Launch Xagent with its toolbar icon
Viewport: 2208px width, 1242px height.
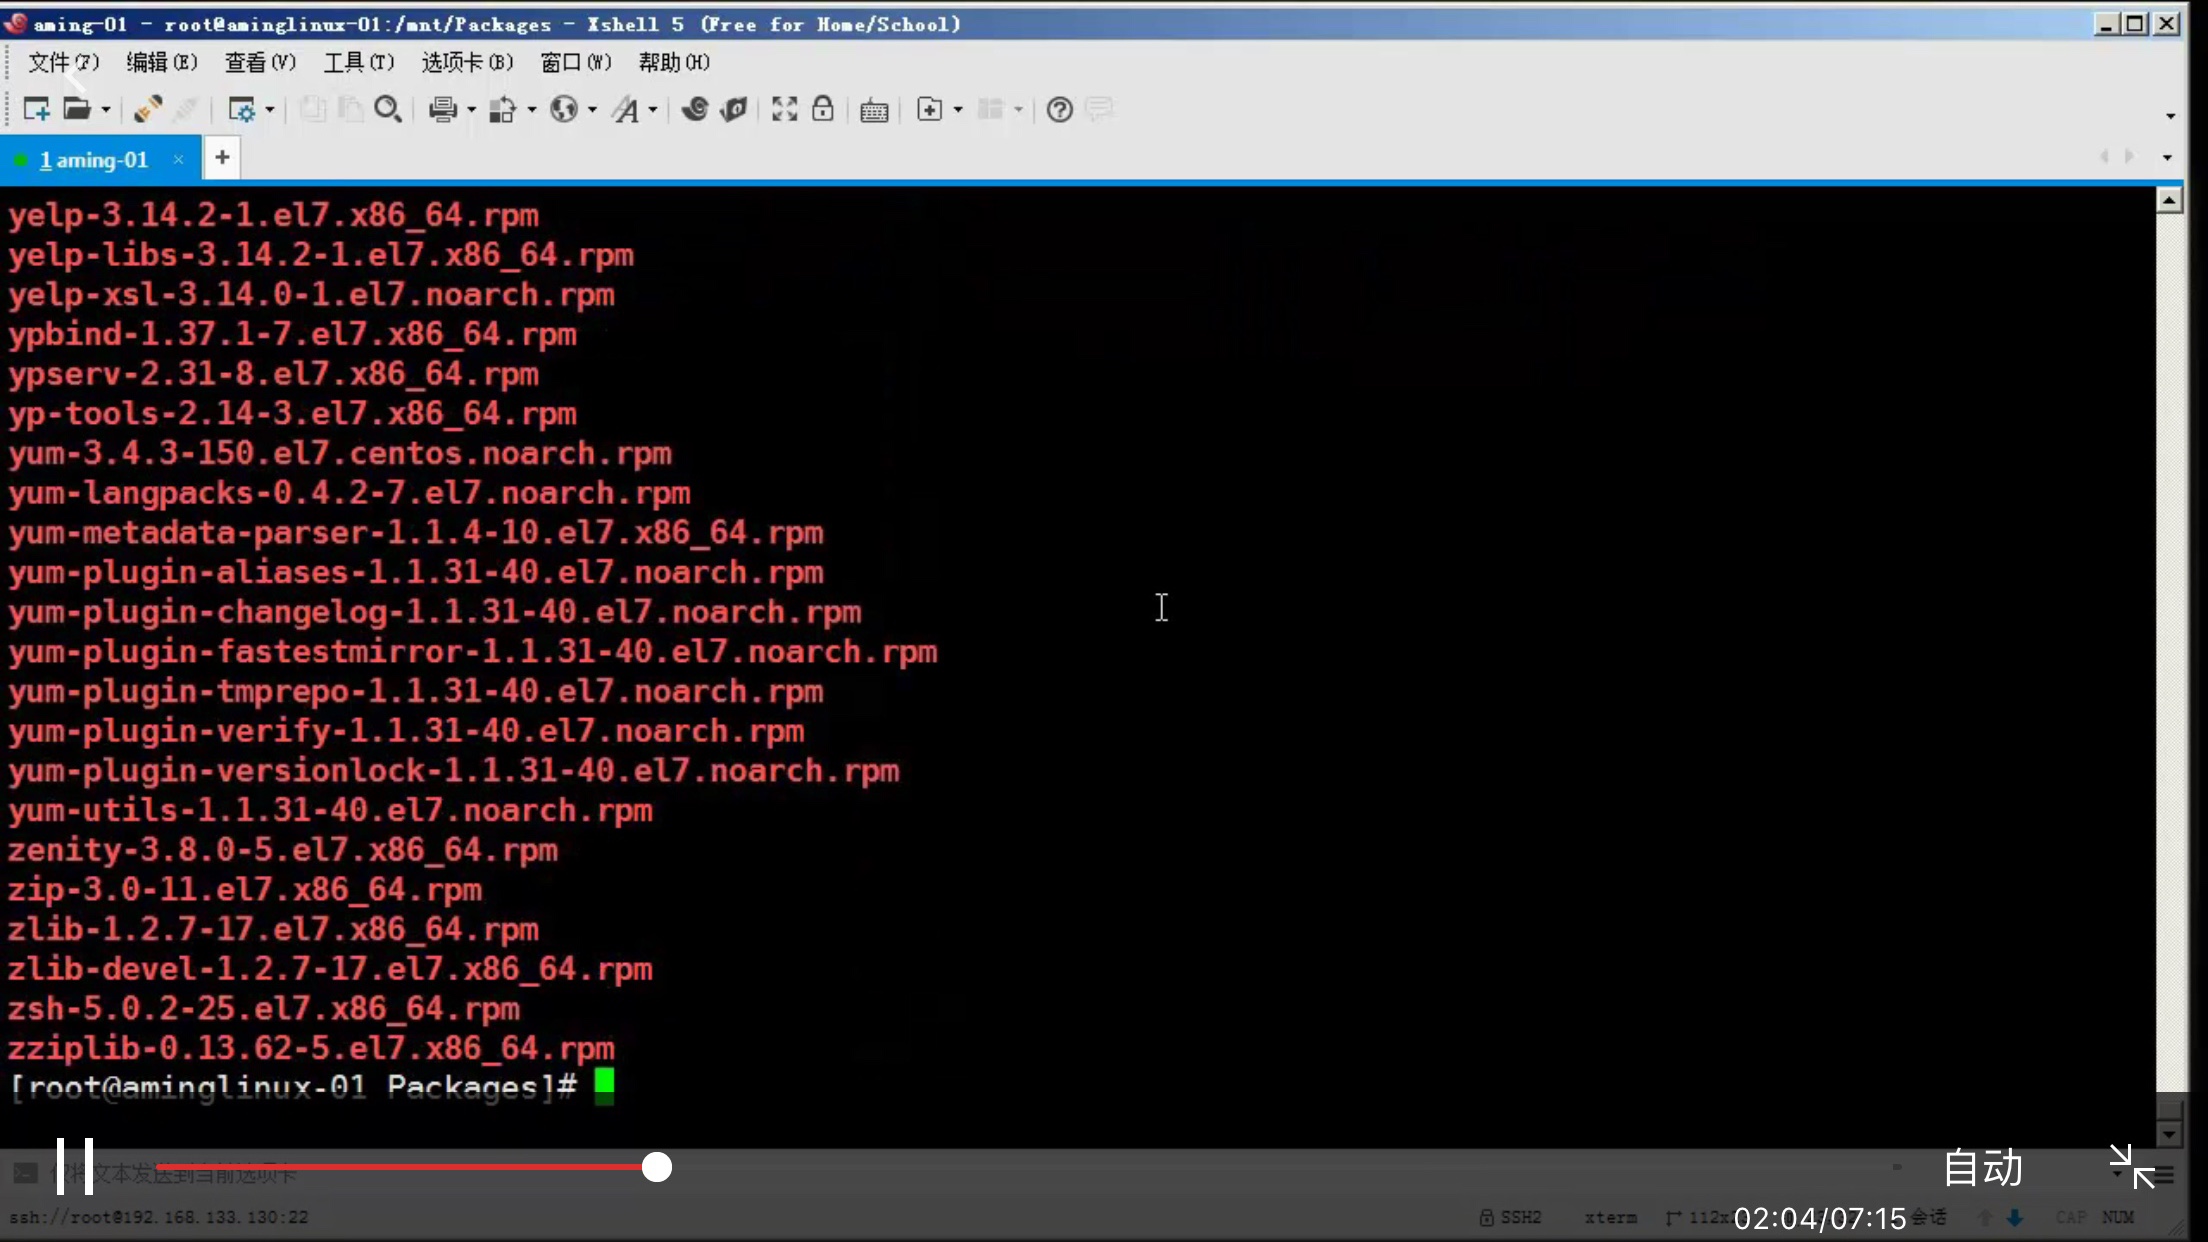(x=734, y=109)
